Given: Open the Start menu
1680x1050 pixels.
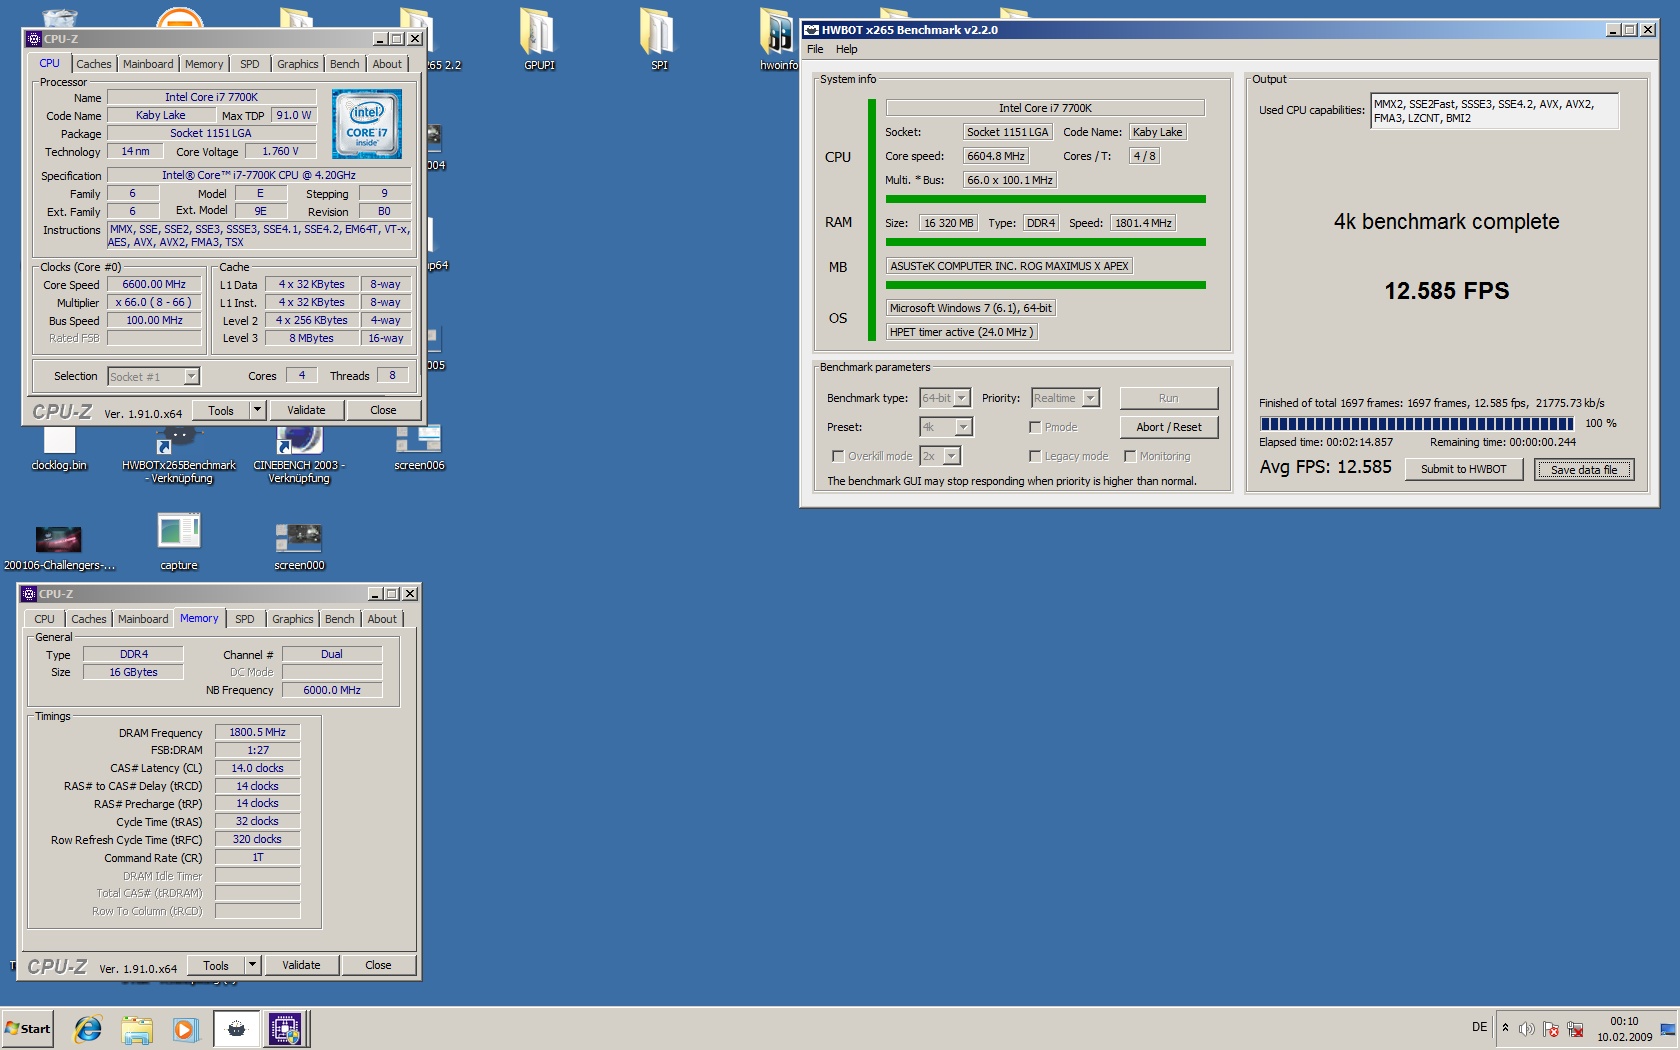Looking at the screenshot, I should (28, 1029).
